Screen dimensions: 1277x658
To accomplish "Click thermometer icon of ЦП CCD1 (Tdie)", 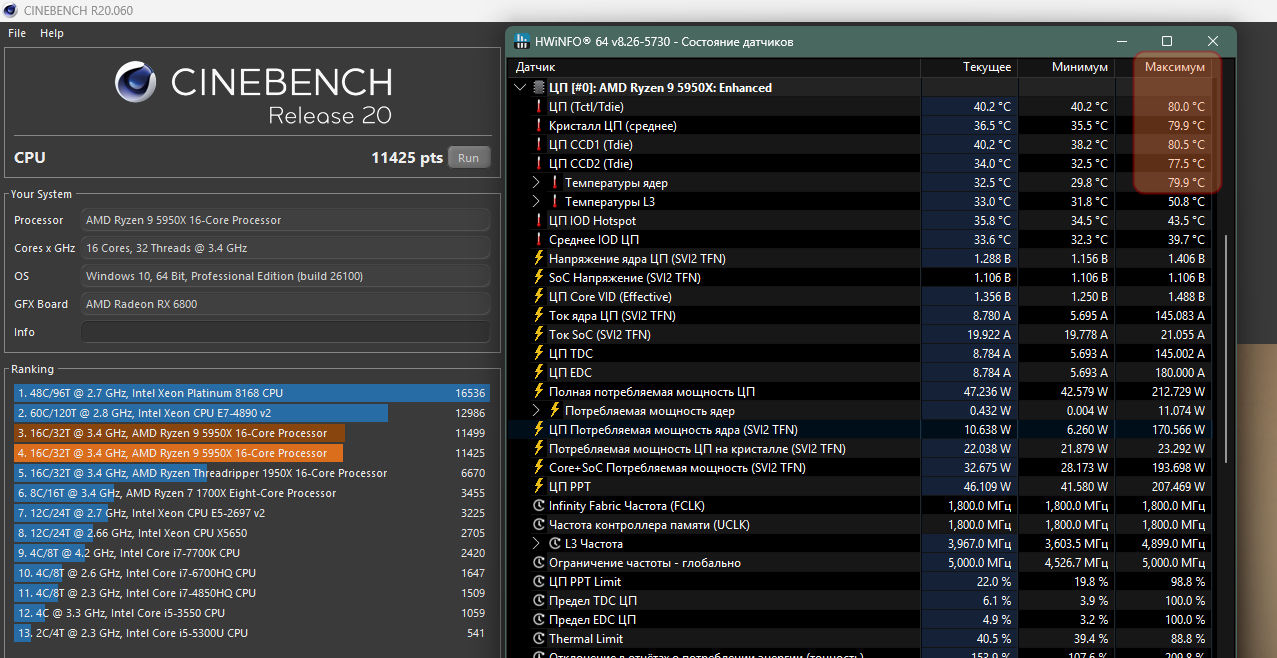I will pos(539,145).
